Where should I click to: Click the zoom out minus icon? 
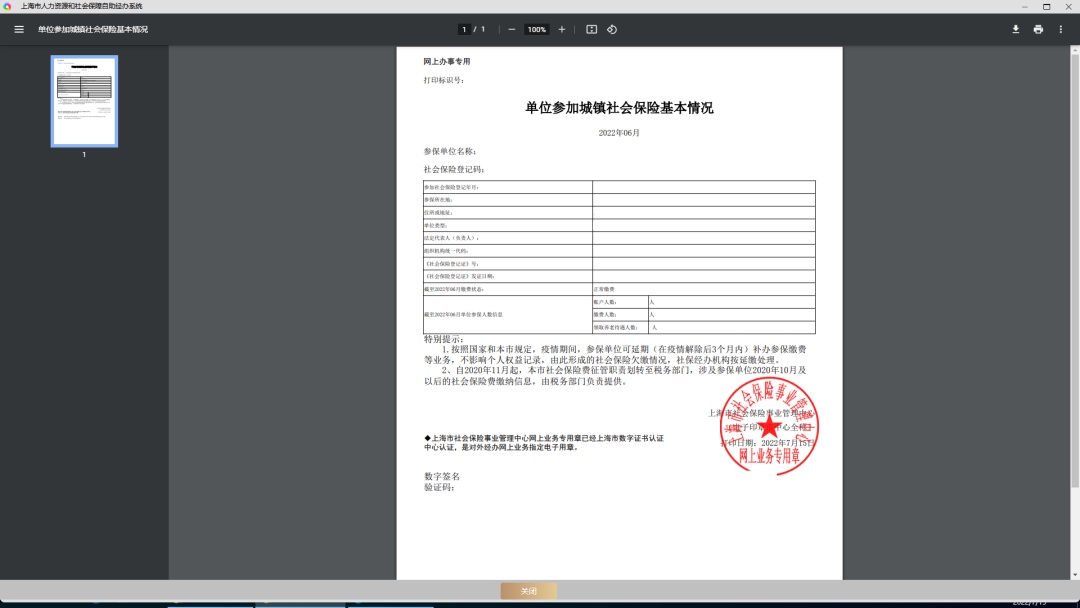512,29
